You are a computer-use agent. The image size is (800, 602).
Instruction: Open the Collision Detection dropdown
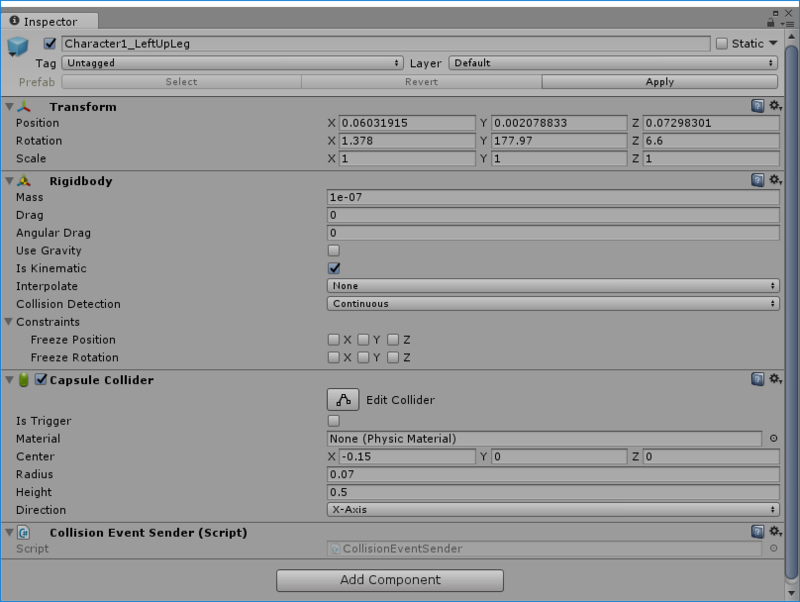coord(553,304)
